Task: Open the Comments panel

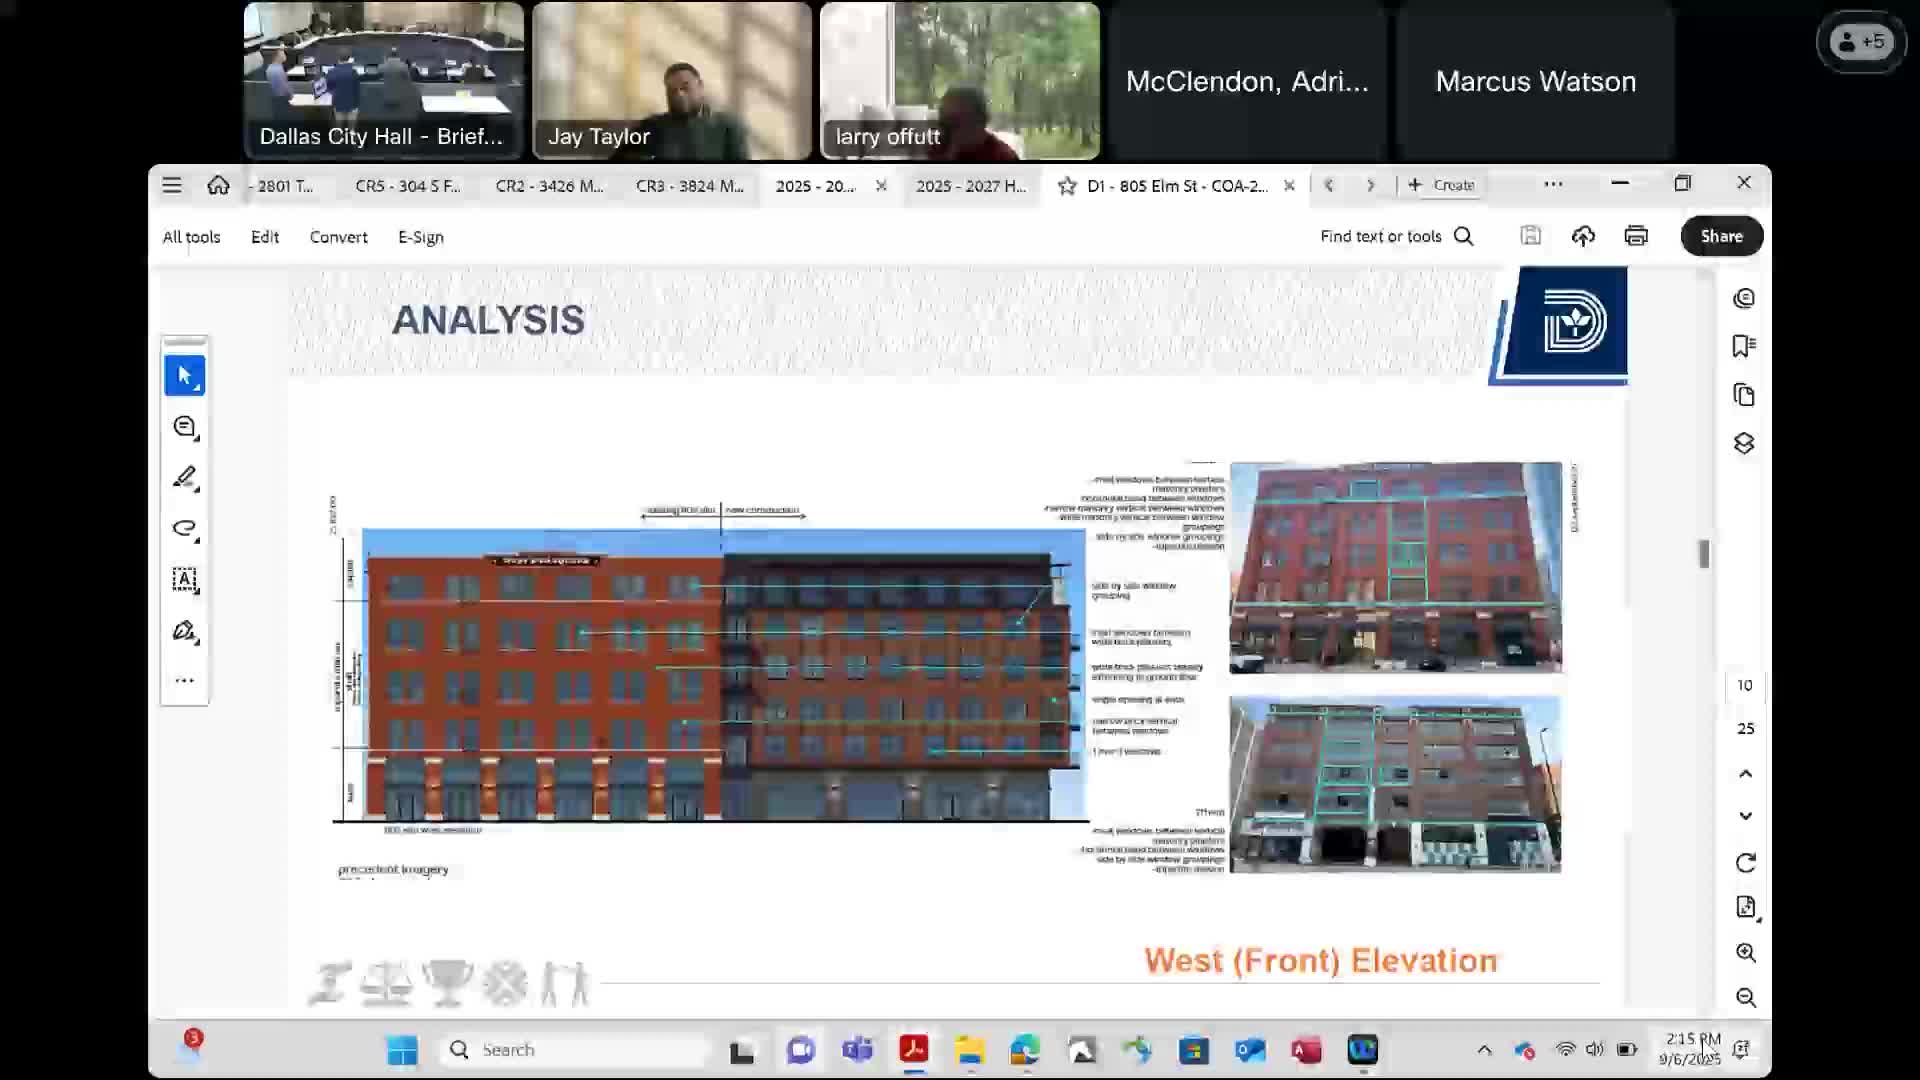Action: (1744, 298)
